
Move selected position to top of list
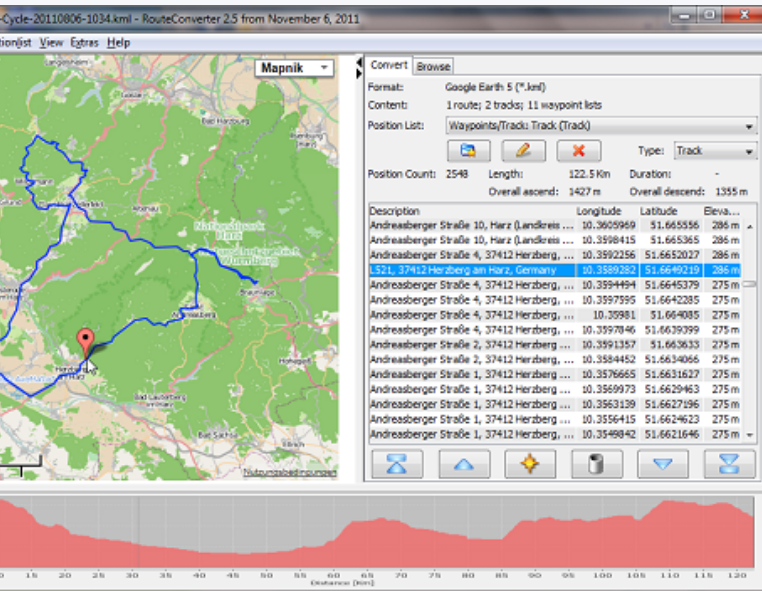coord(397,464)
